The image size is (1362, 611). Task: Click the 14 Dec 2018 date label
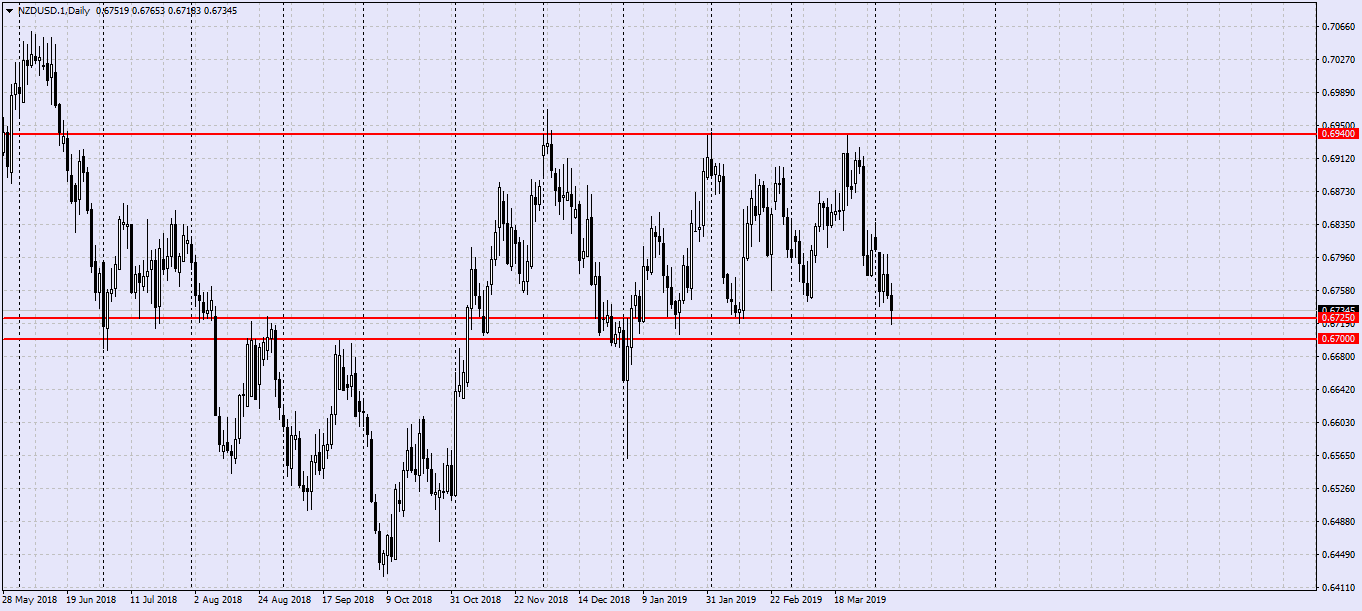(x=605, y=600)
